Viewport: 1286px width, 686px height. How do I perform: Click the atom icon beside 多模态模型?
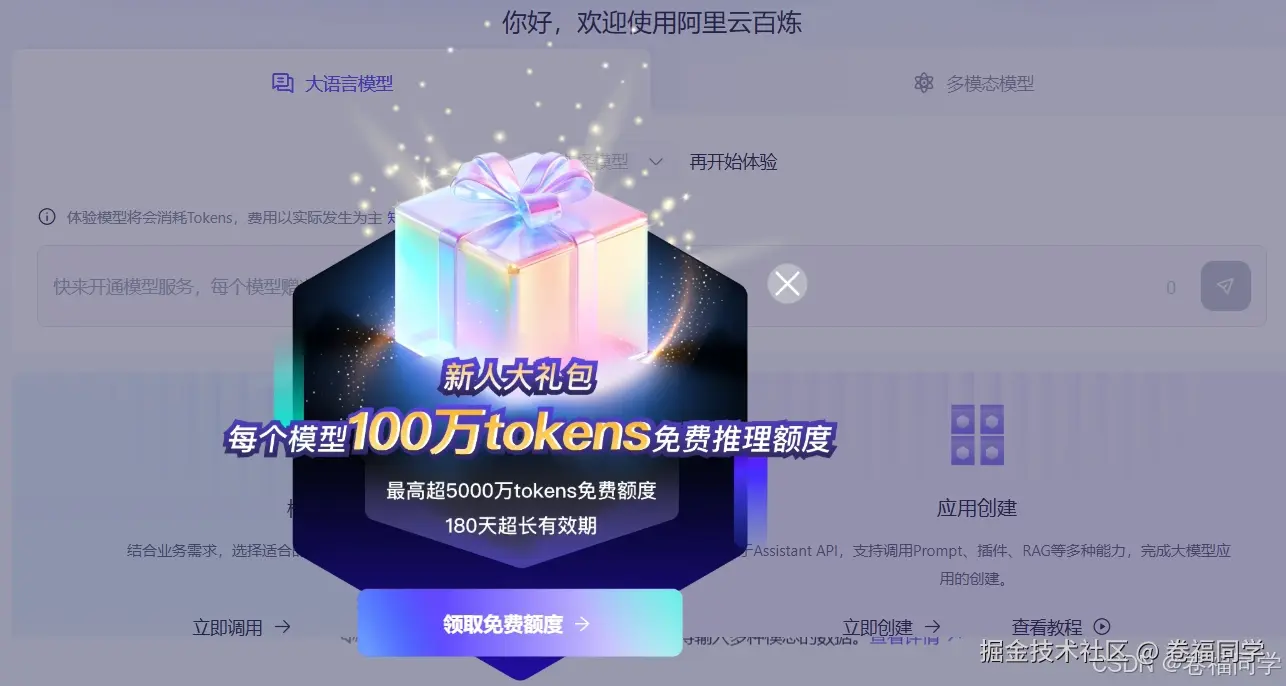pyautogui.click(x=924, y=83)
